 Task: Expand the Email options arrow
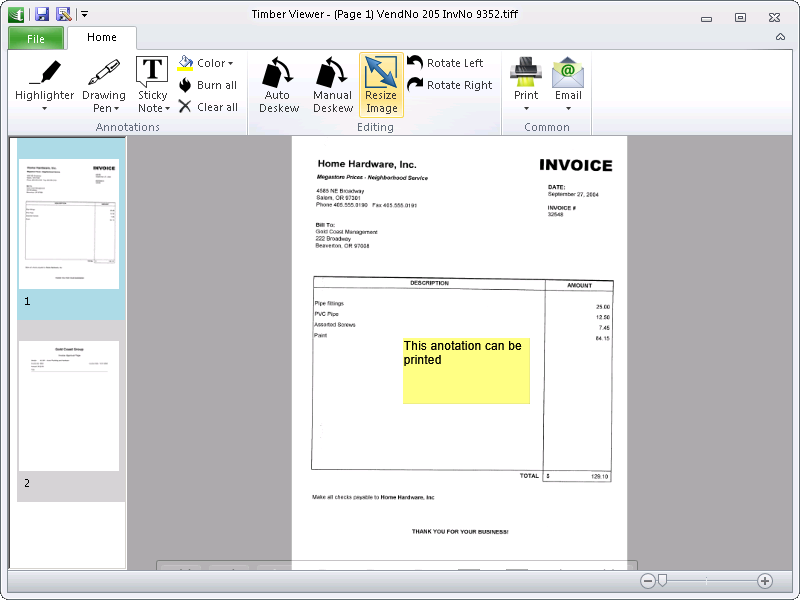click(568, 108)
